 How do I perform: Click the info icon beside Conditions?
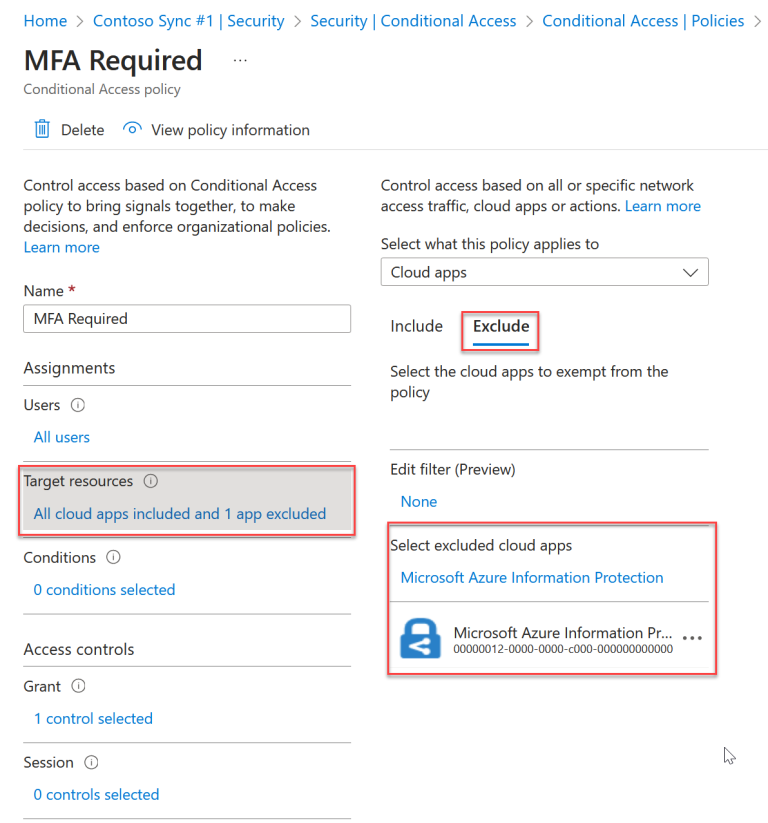click(x=115, y=557)
